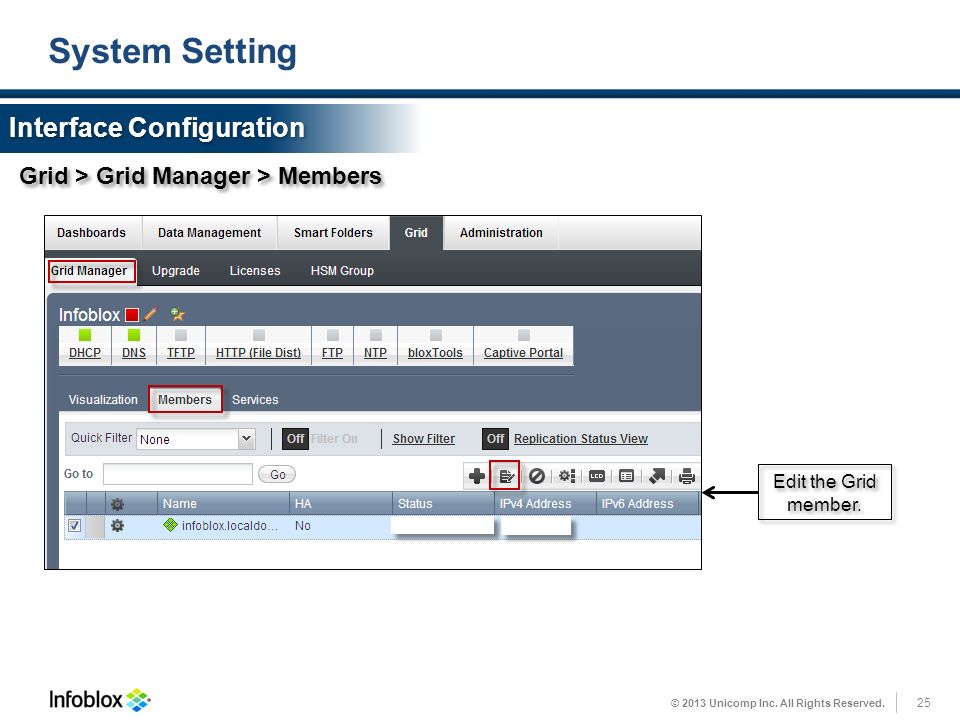Screen dimensions: 960x720
Task: Click the list view toolbar icon
Action: 626,476
